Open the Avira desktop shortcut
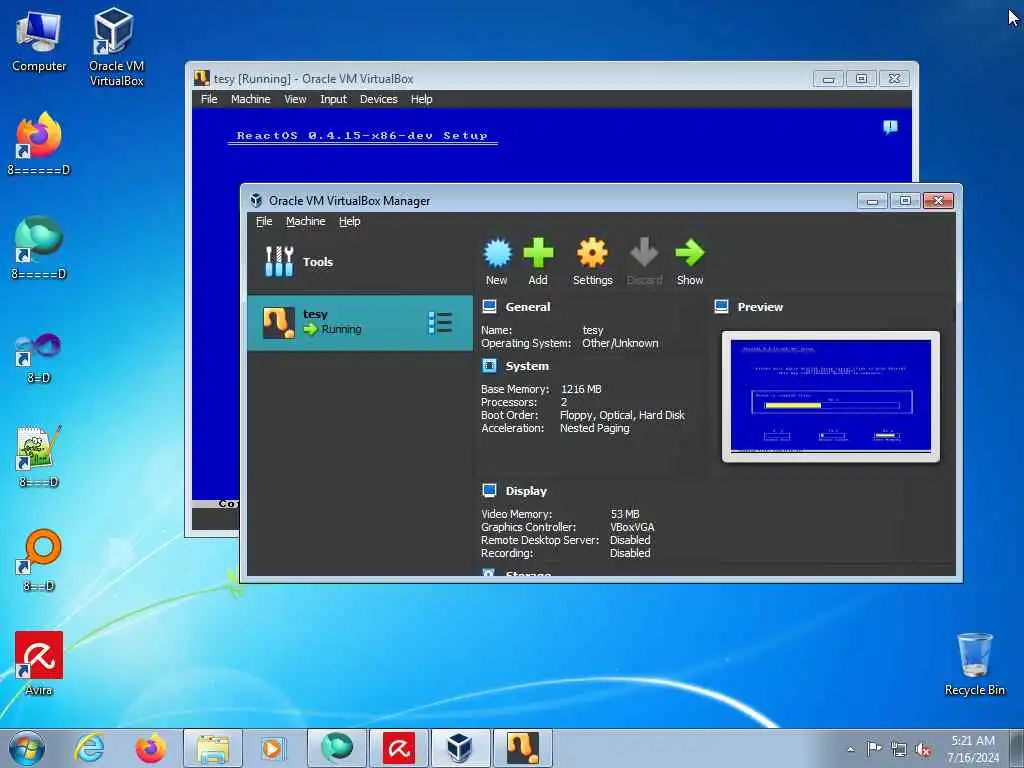This screenshot has width=1024, height=768. [x=39, y=664]
